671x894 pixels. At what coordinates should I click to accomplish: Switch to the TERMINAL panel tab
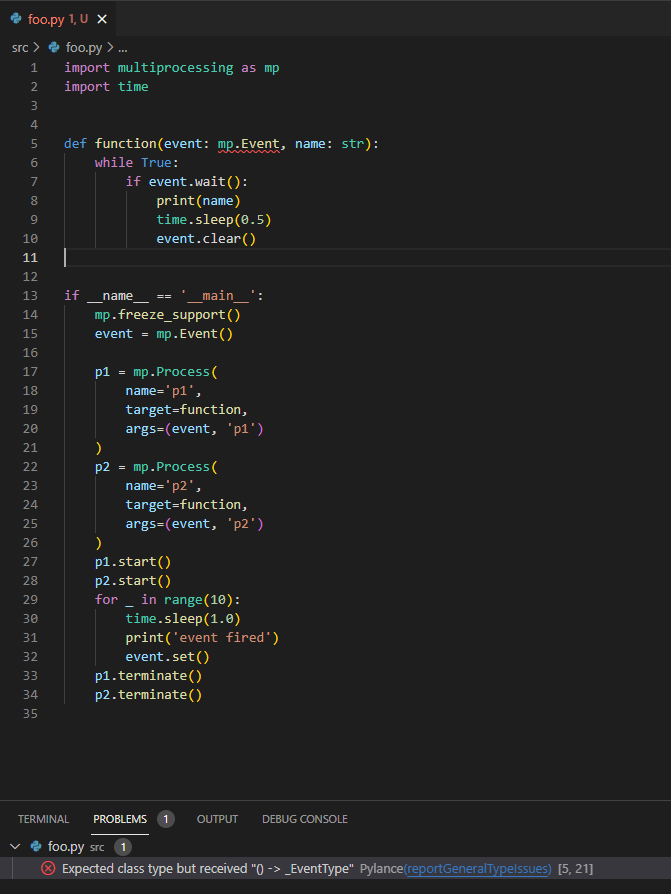[43, 819]
